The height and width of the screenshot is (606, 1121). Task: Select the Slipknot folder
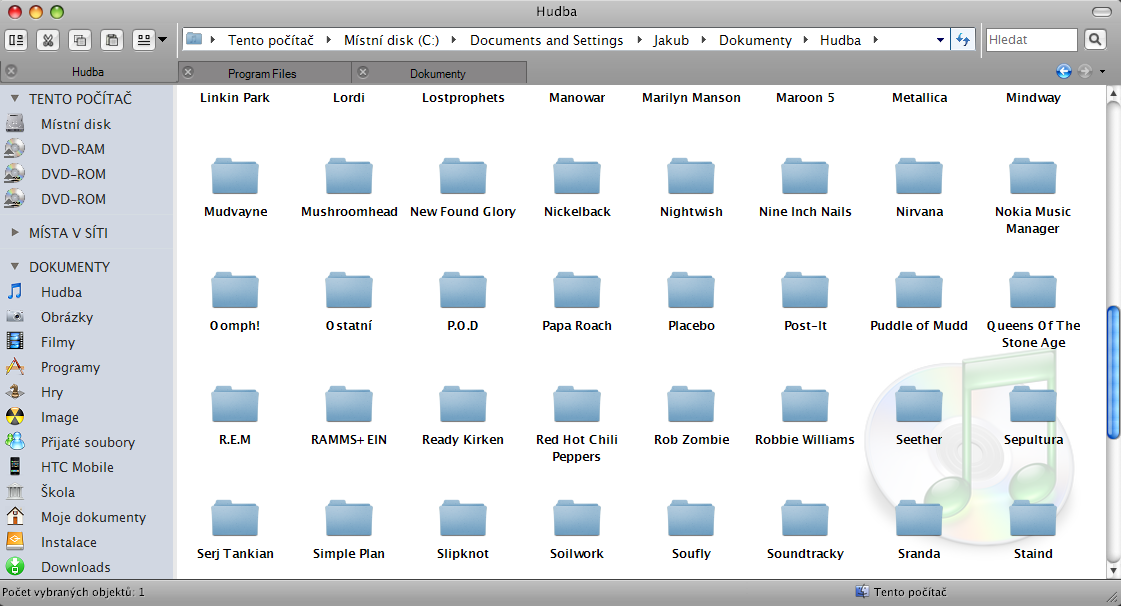point(463,520)
